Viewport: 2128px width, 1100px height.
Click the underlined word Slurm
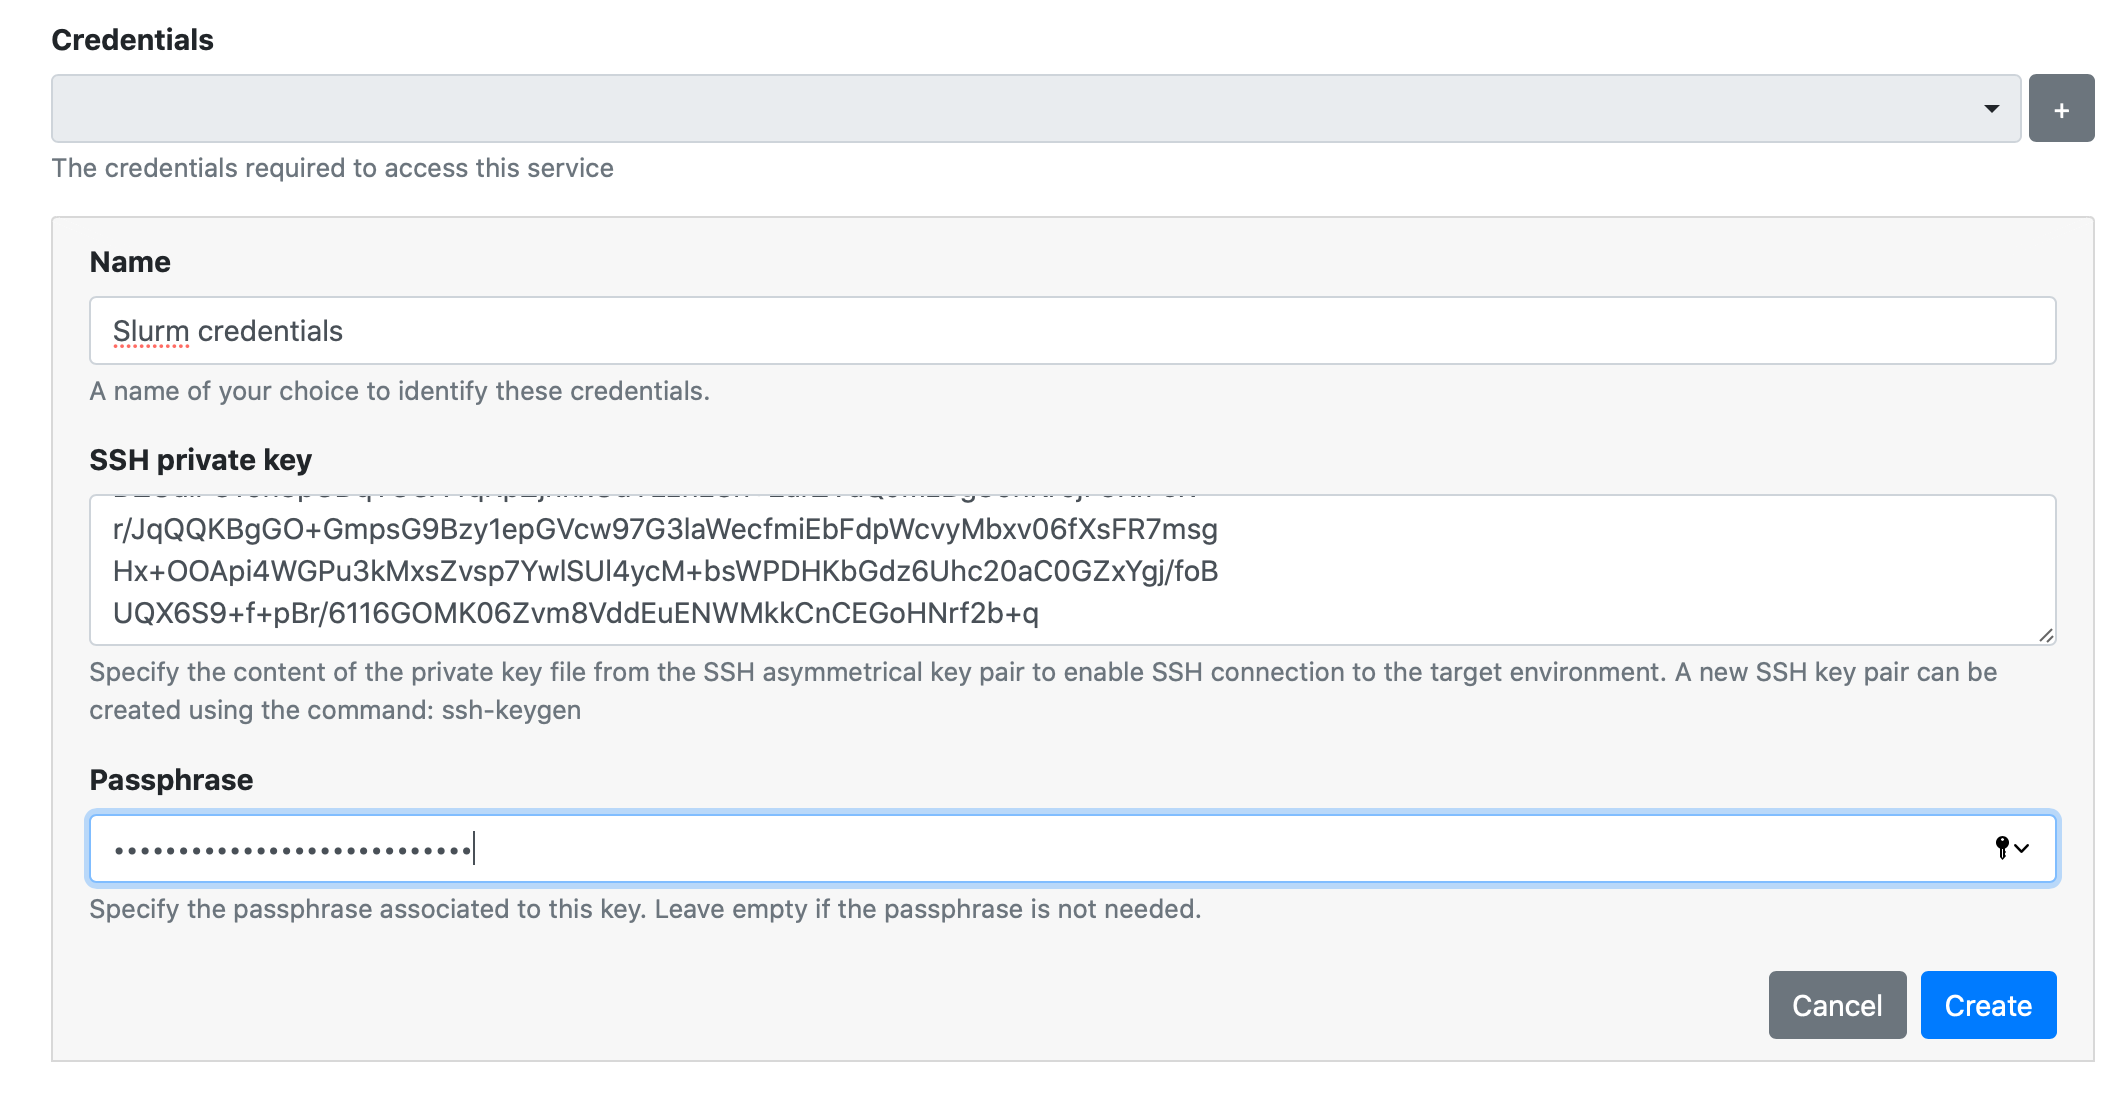151,332
